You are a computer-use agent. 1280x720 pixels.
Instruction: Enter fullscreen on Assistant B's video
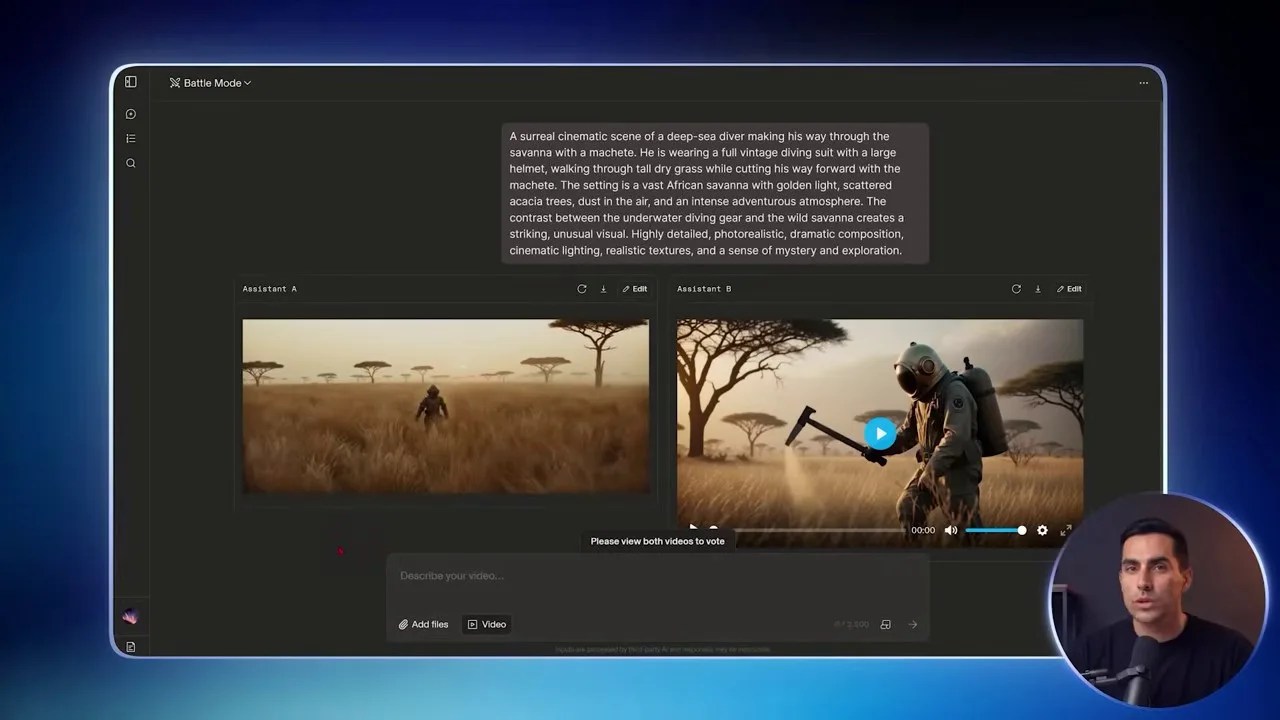[x=1066, y=530]
